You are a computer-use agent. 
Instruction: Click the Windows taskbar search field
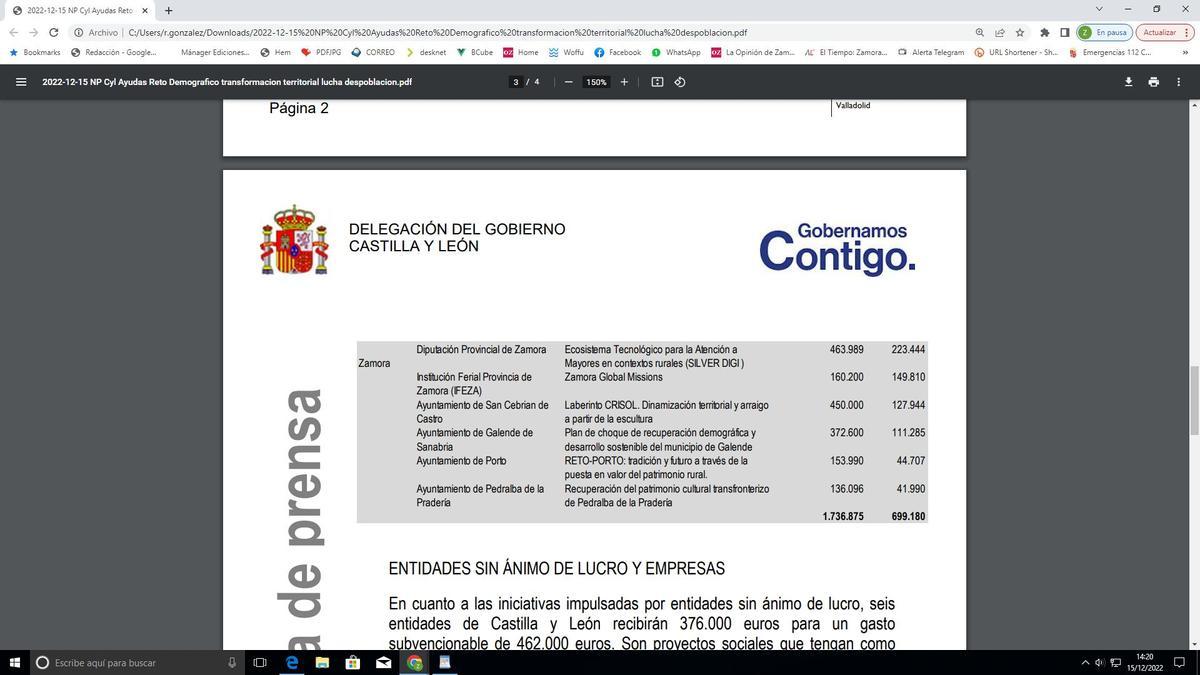130,663
